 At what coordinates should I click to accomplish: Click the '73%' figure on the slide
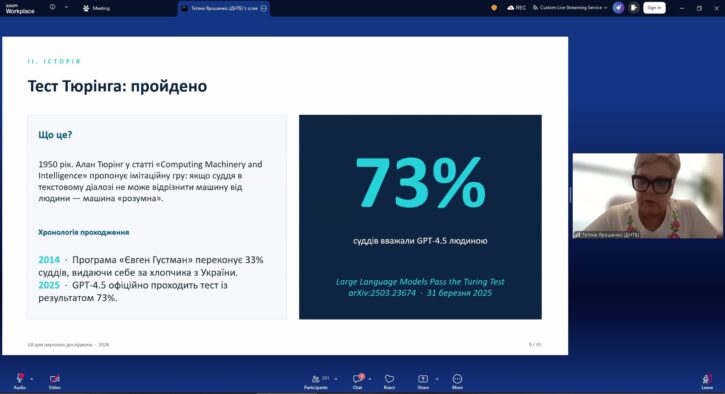(x=420, y=182)
